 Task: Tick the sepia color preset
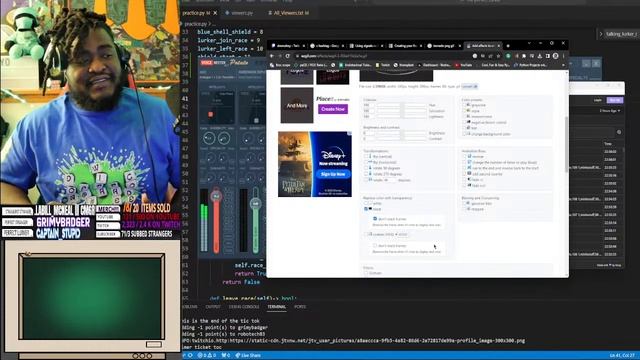point(464,111)
